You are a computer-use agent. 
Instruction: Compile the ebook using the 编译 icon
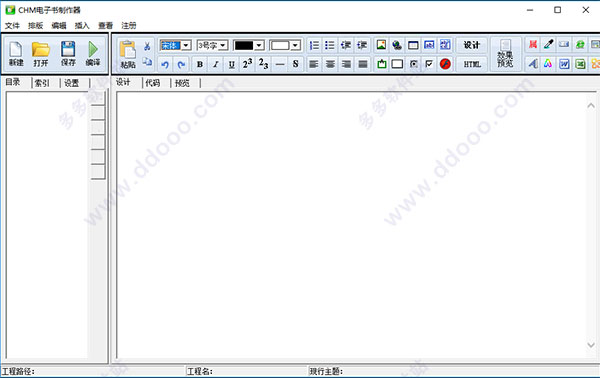pyautogui.click(x=93, y=54)
